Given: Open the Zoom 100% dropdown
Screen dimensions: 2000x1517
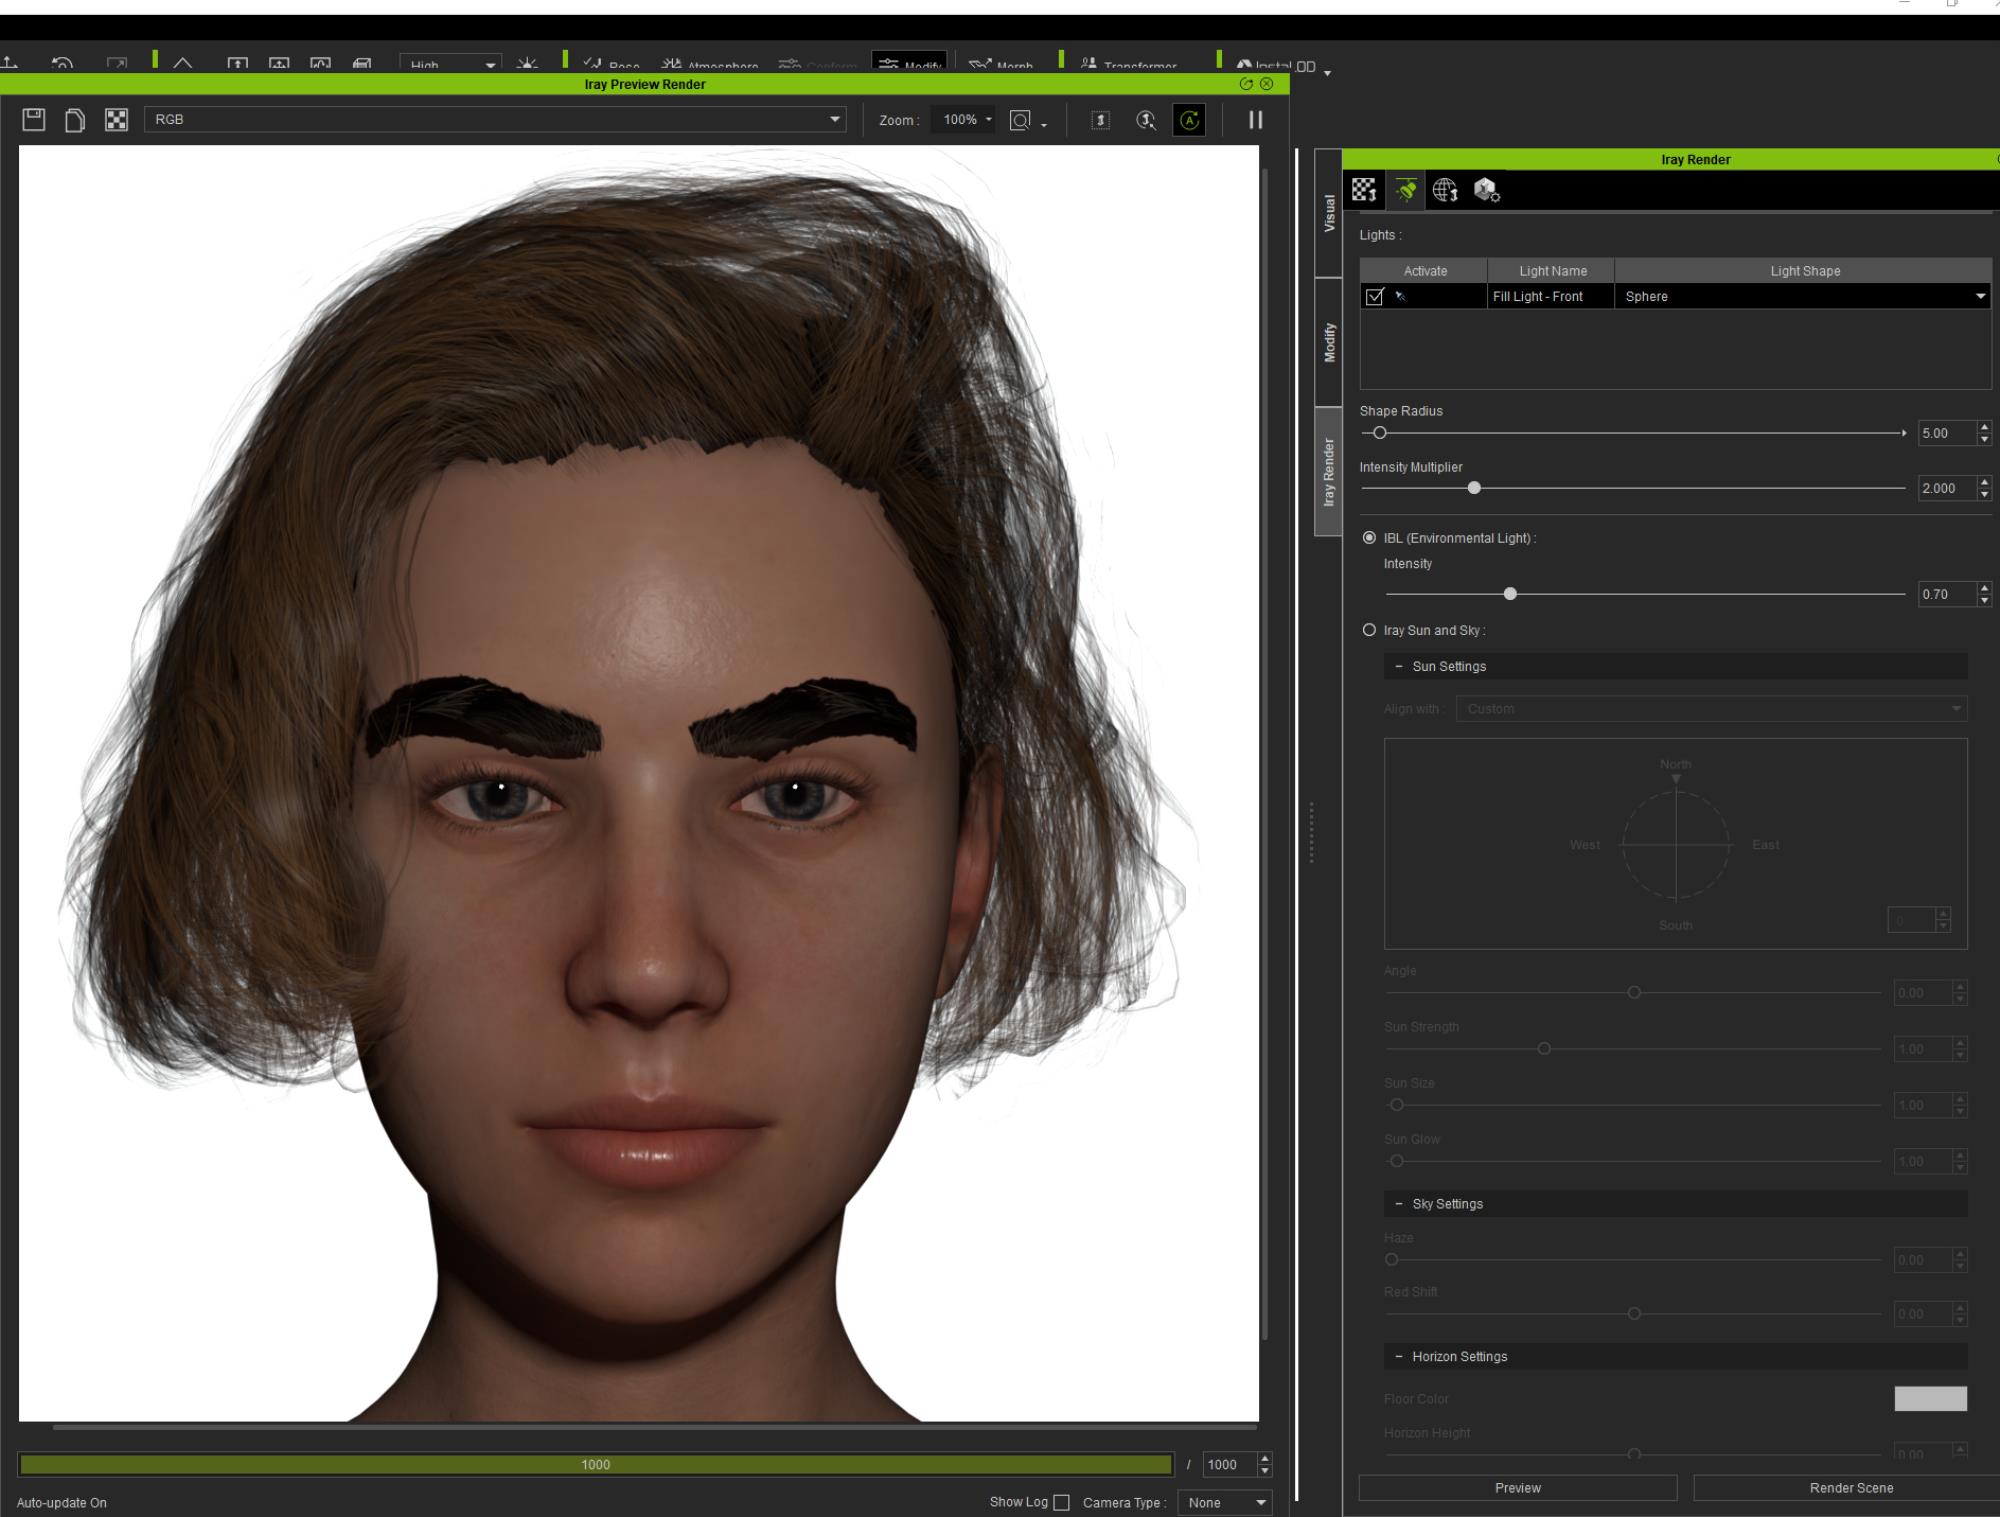Looking at the screenshot, I should pos(965,120).
